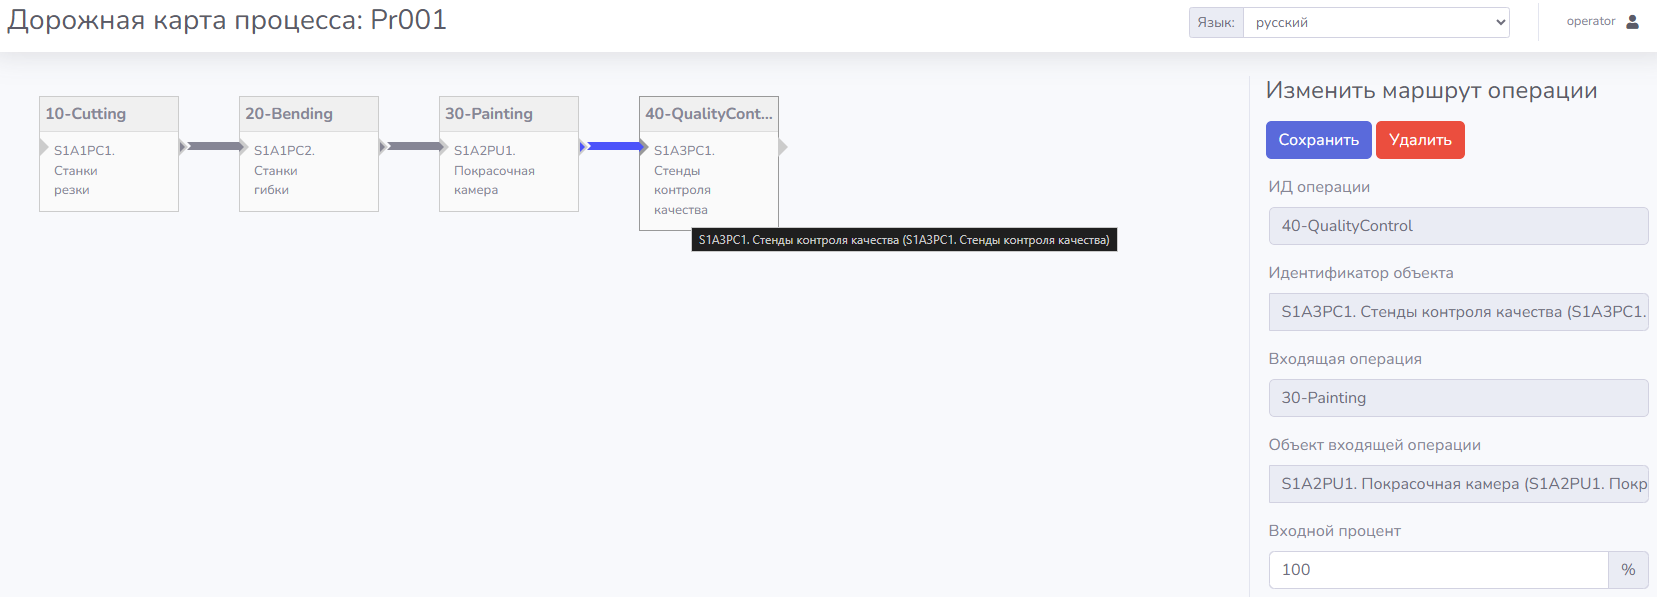Select the 30-Painting operation header

[508, 114]
